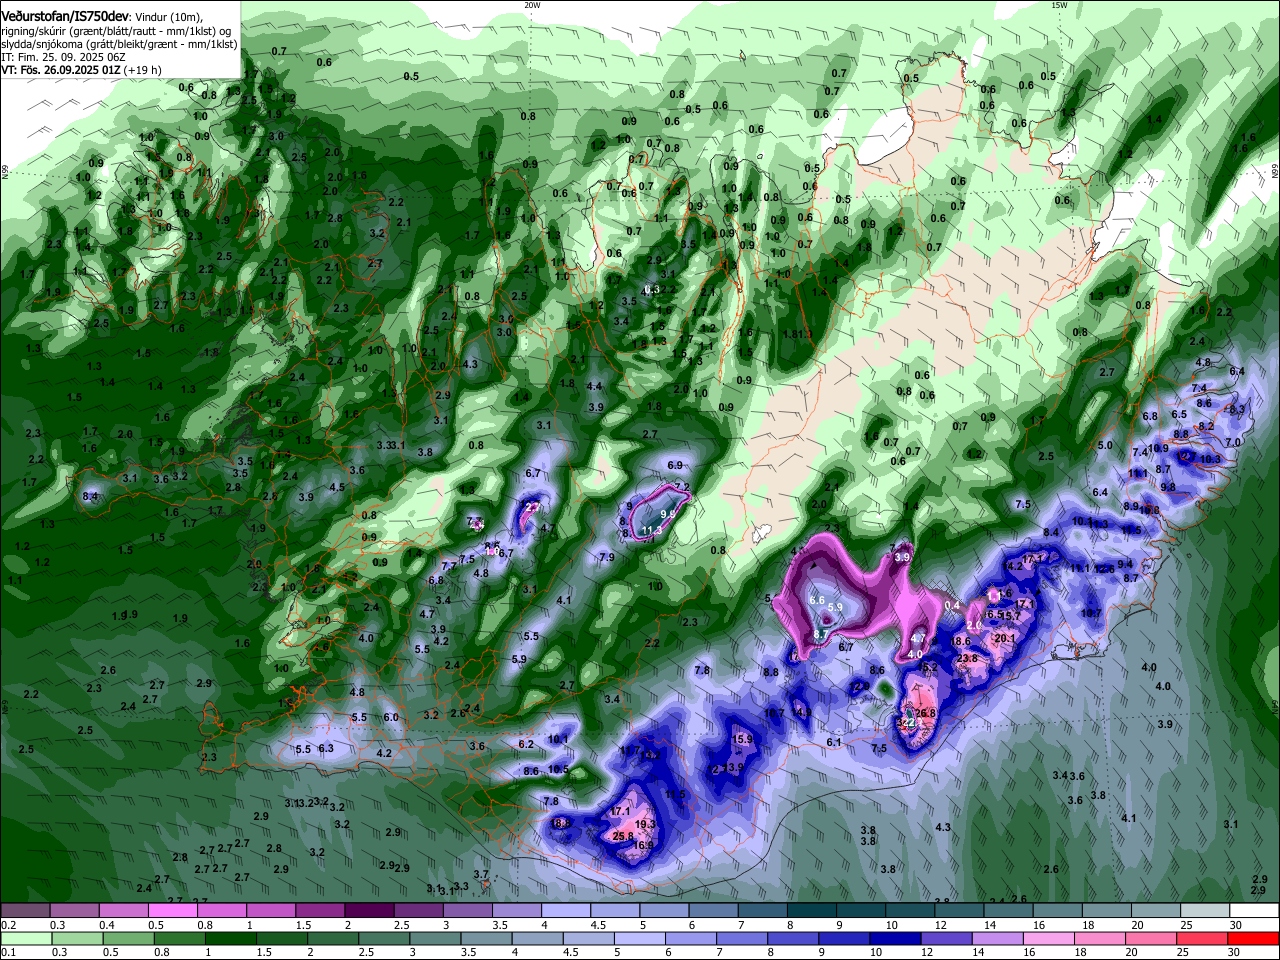Click the light purple 14 swatch in lower legend row

(998, 938)
